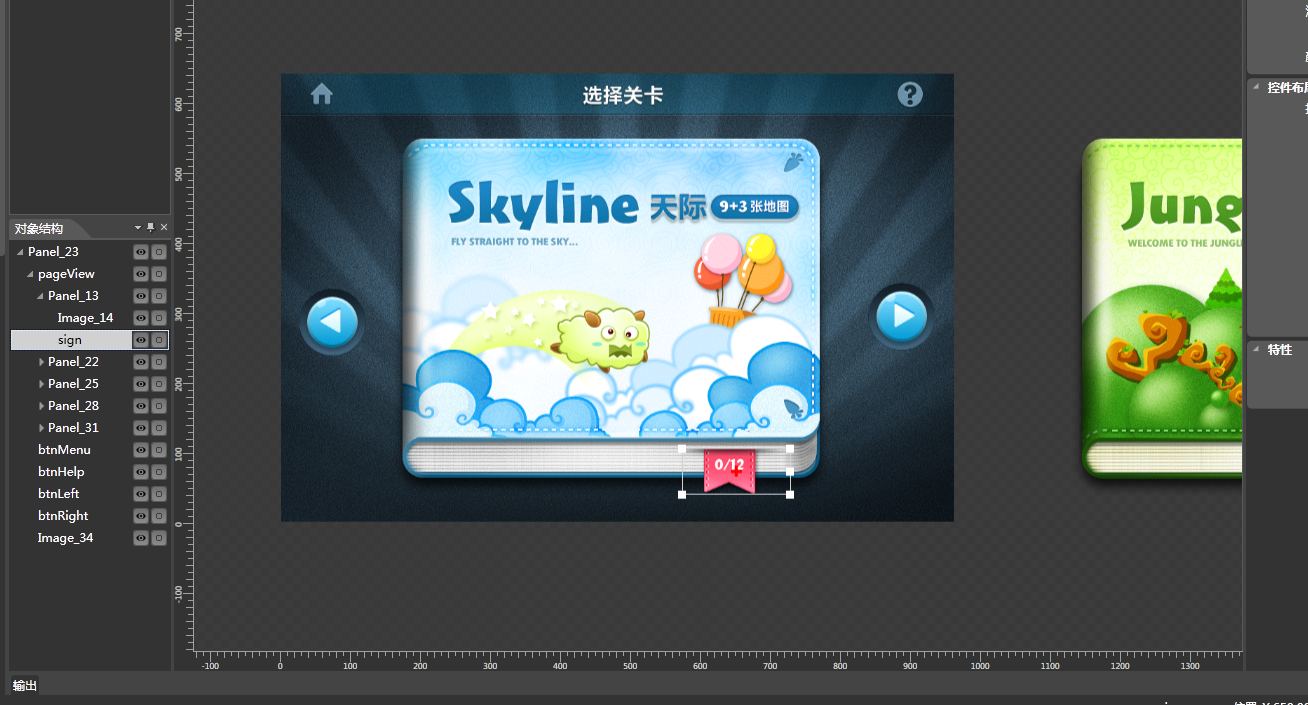Click the 选择关卡 title text in canvas
The width and height of the screenshot is (1308, 705).
point(623,95)
